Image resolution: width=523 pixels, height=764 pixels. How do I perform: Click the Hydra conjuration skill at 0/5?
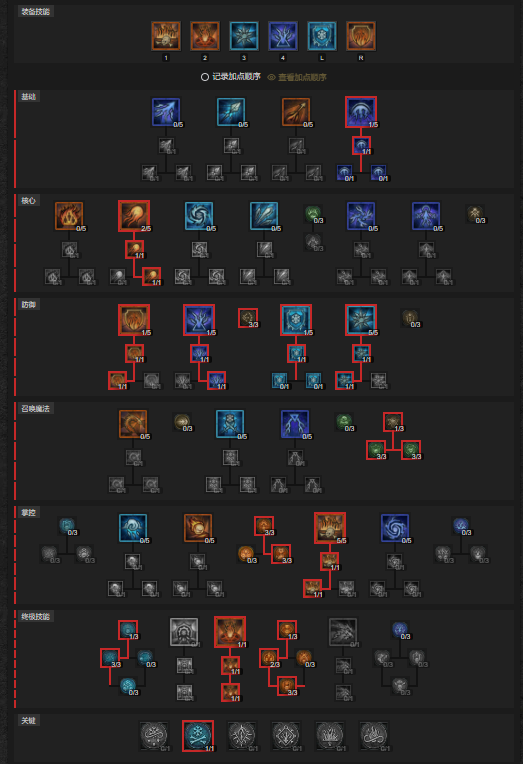pos(133,424)
